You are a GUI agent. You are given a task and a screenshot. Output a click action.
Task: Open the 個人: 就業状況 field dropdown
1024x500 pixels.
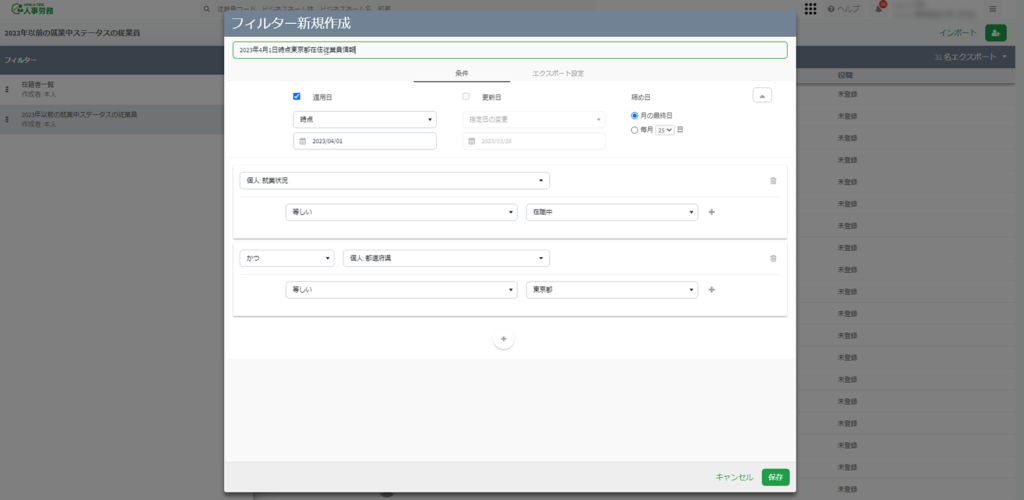(394, 181)
